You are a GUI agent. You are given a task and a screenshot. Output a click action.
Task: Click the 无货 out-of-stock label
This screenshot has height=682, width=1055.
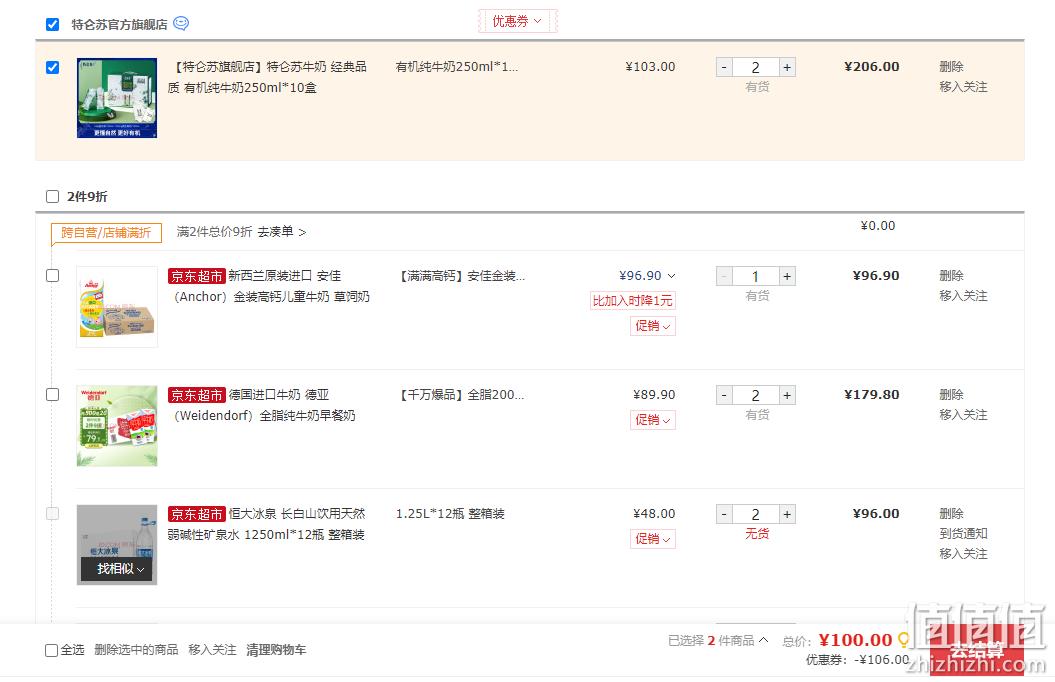click(x=757, y=534)
